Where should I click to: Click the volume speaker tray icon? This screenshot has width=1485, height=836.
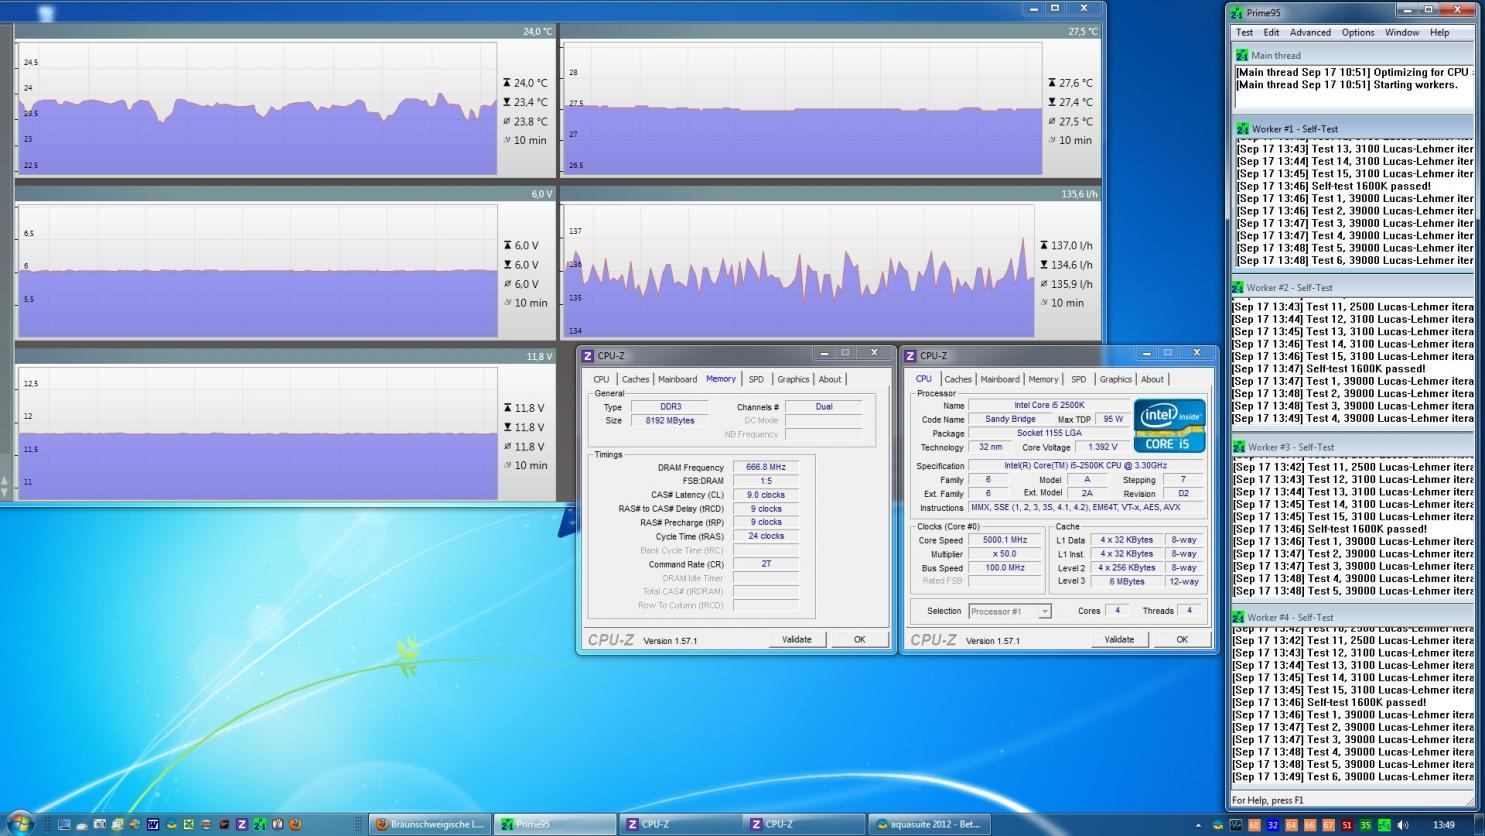coord(1402,825)
